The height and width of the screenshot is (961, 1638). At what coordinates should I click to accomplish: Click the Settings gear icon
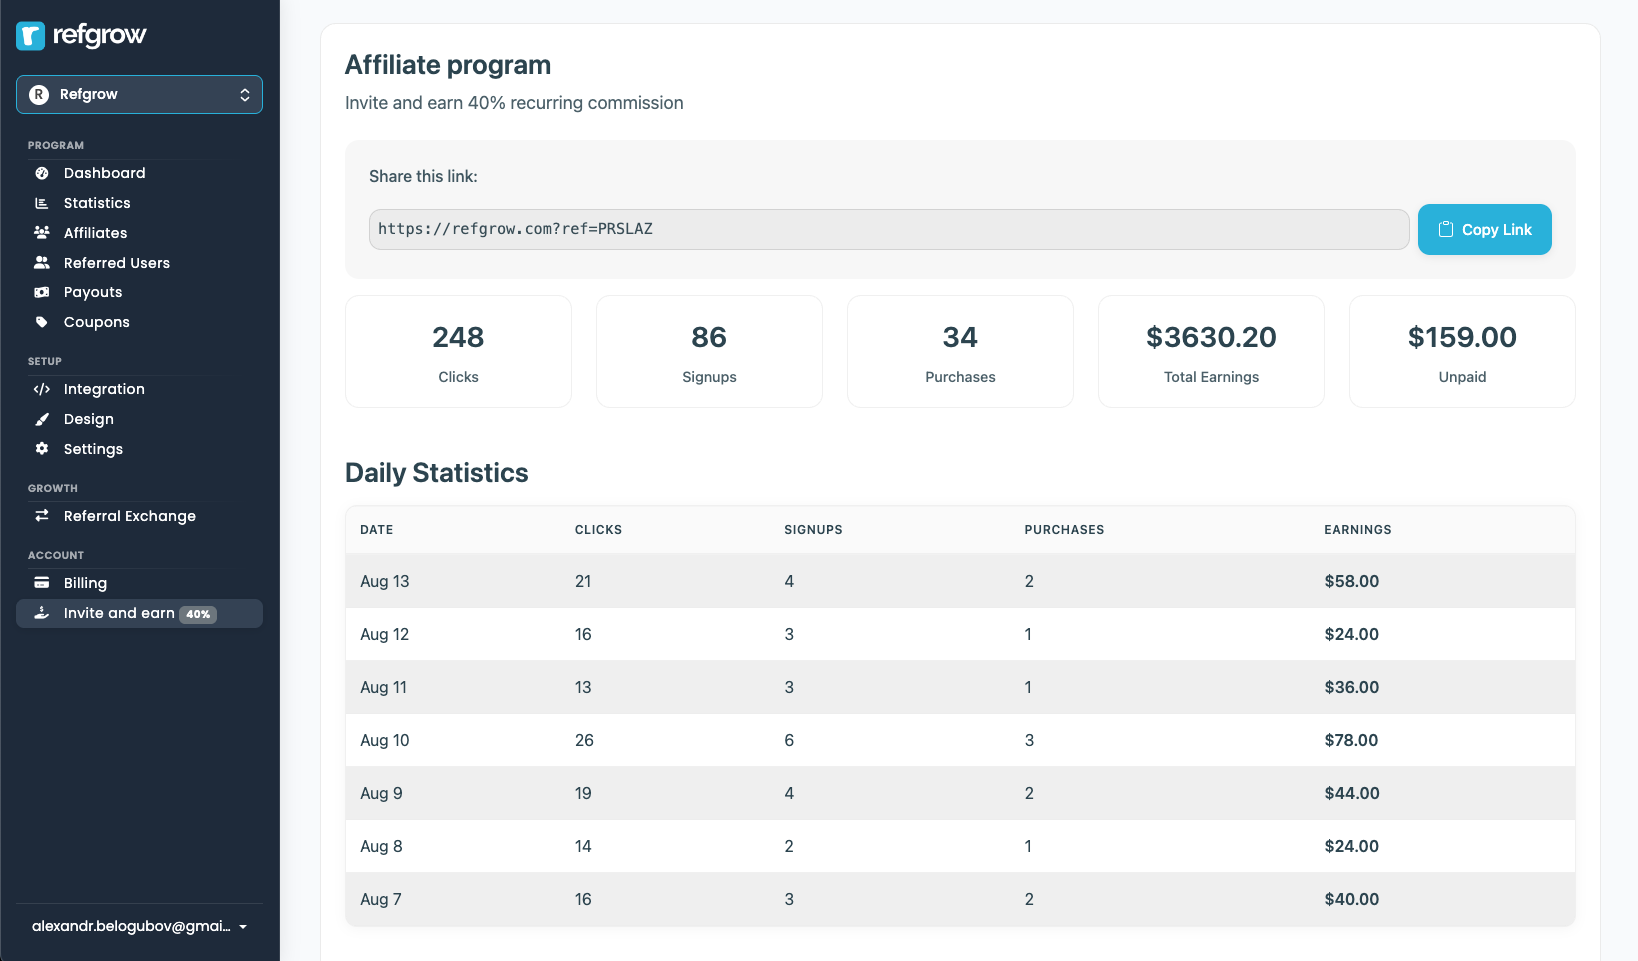(42, 449)
